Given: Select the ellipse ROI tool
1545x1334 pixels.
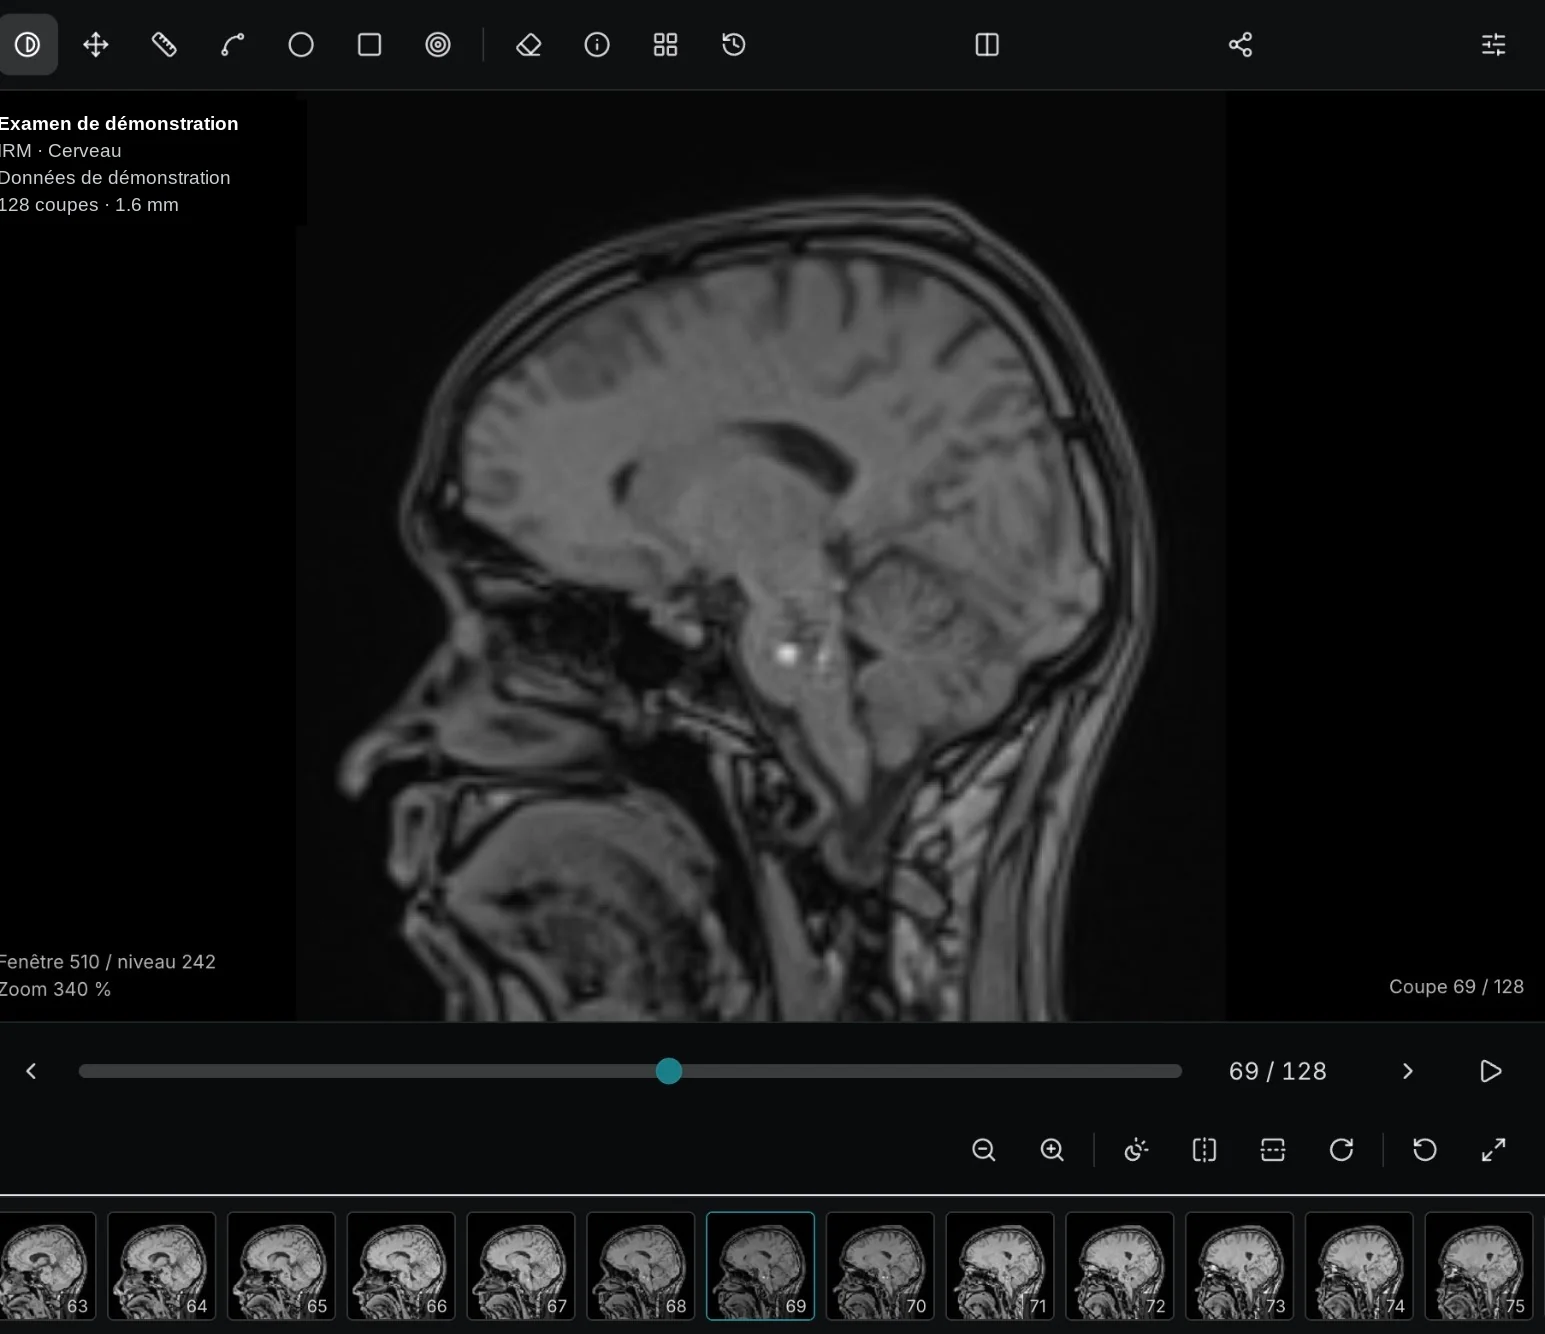Looking at the screenshot, I should pos(301,45).
